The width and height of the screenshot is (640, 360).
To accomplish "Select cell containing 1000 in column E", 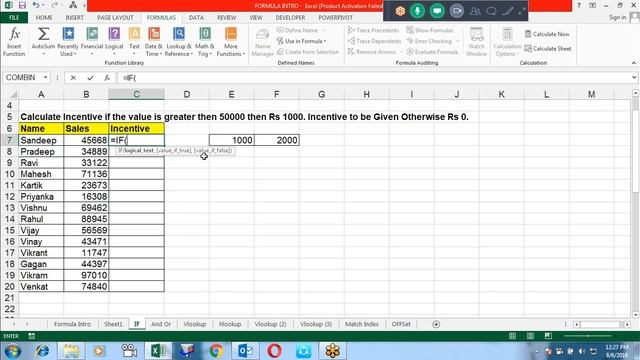I will pyautogui.click(x=231, y=140).
